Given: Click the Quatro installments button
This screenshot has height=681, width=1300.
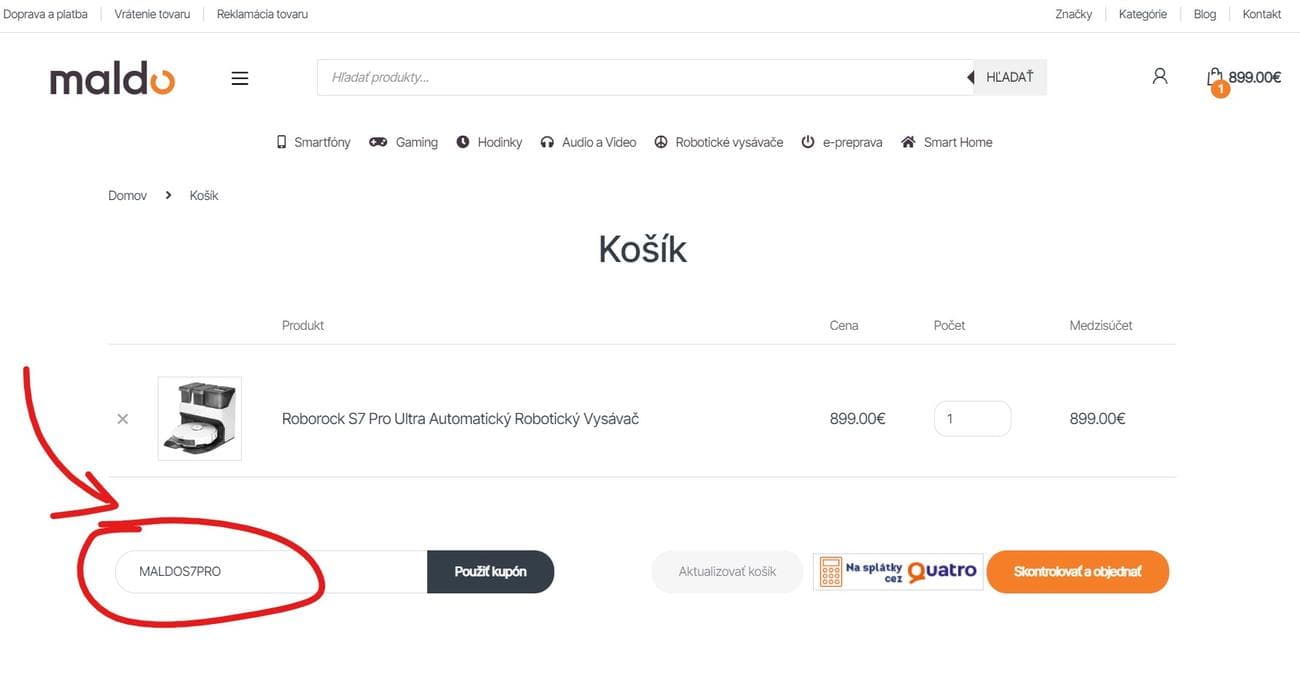Looking at the screenshot, I should pos(897,571).
